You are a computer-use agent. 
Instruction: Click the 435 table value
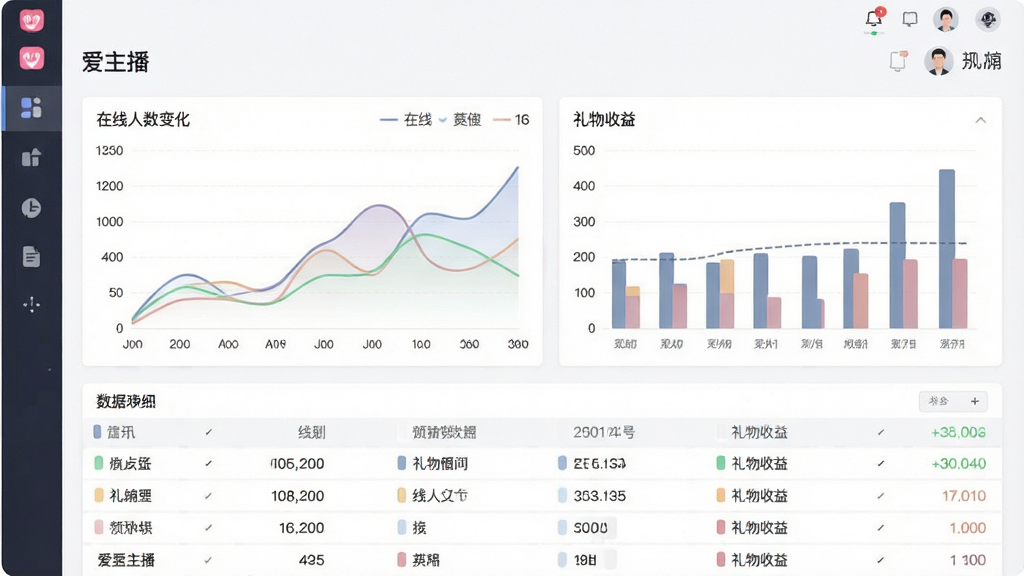[312, 560]
